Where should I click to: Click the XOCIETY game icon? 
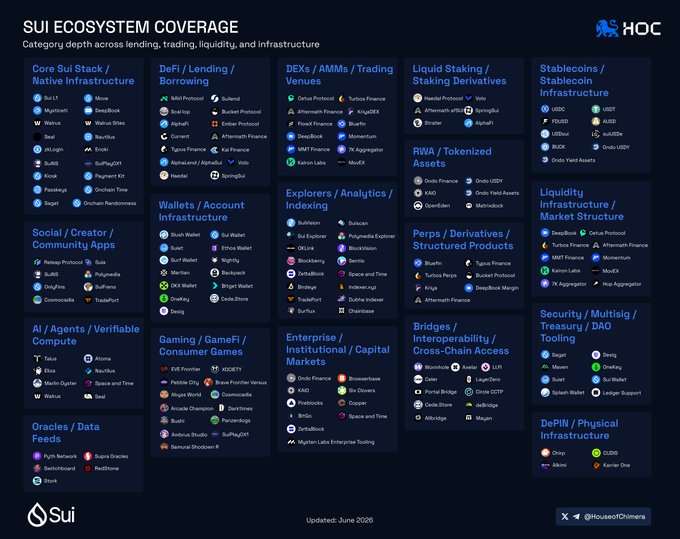(215, 369)
